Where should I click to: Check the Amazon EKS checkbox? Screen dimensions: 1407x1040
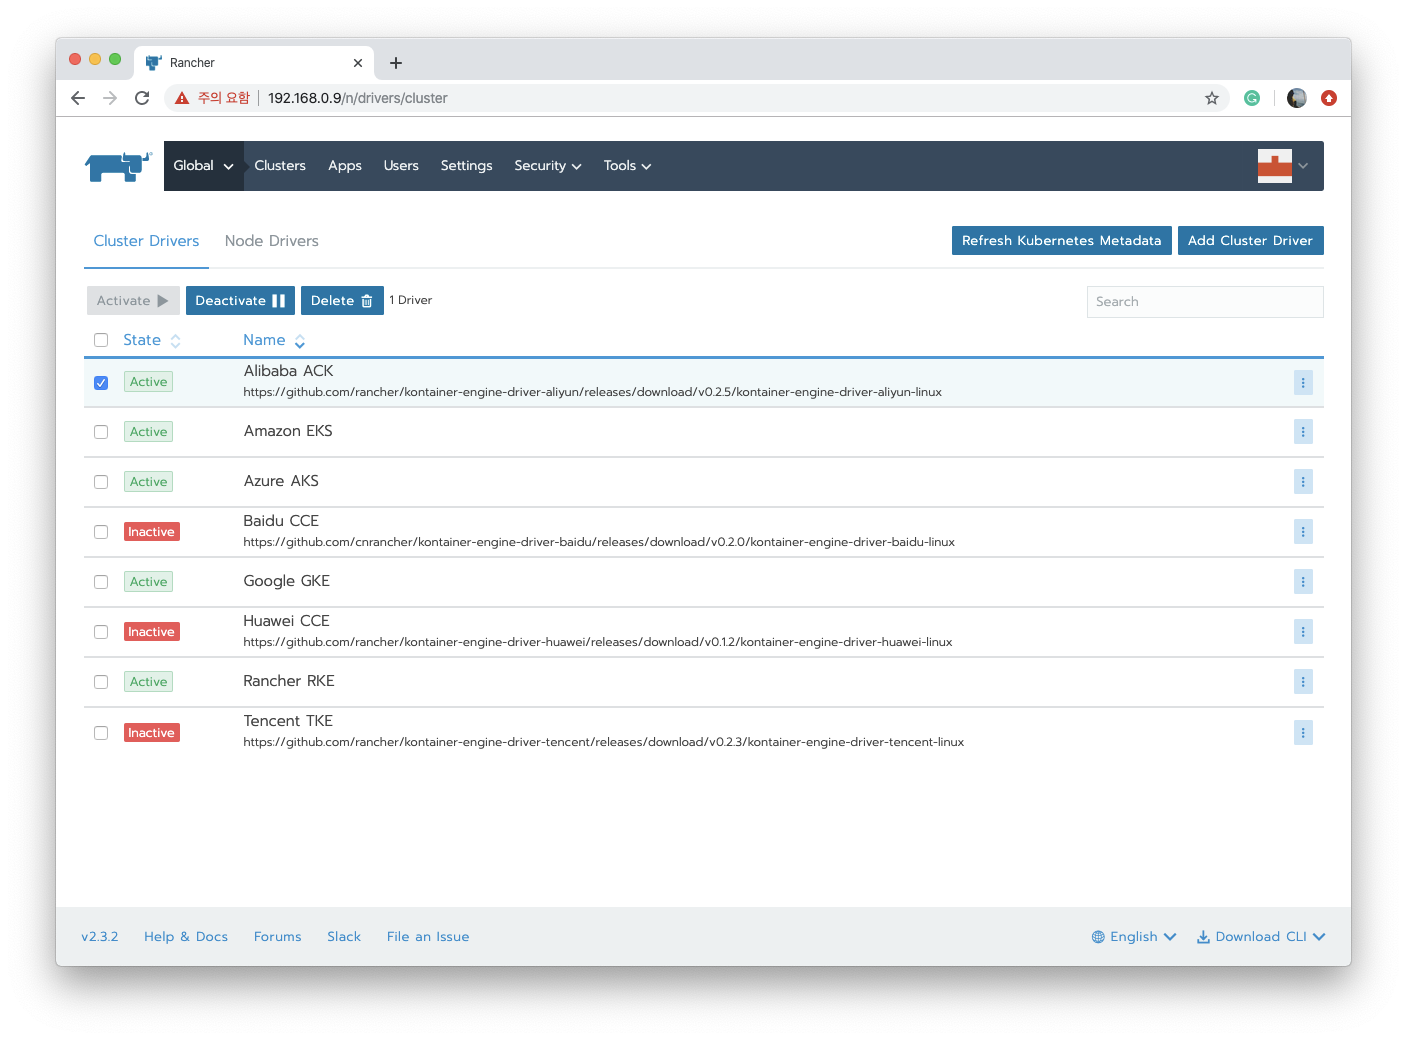coord(101,432)
